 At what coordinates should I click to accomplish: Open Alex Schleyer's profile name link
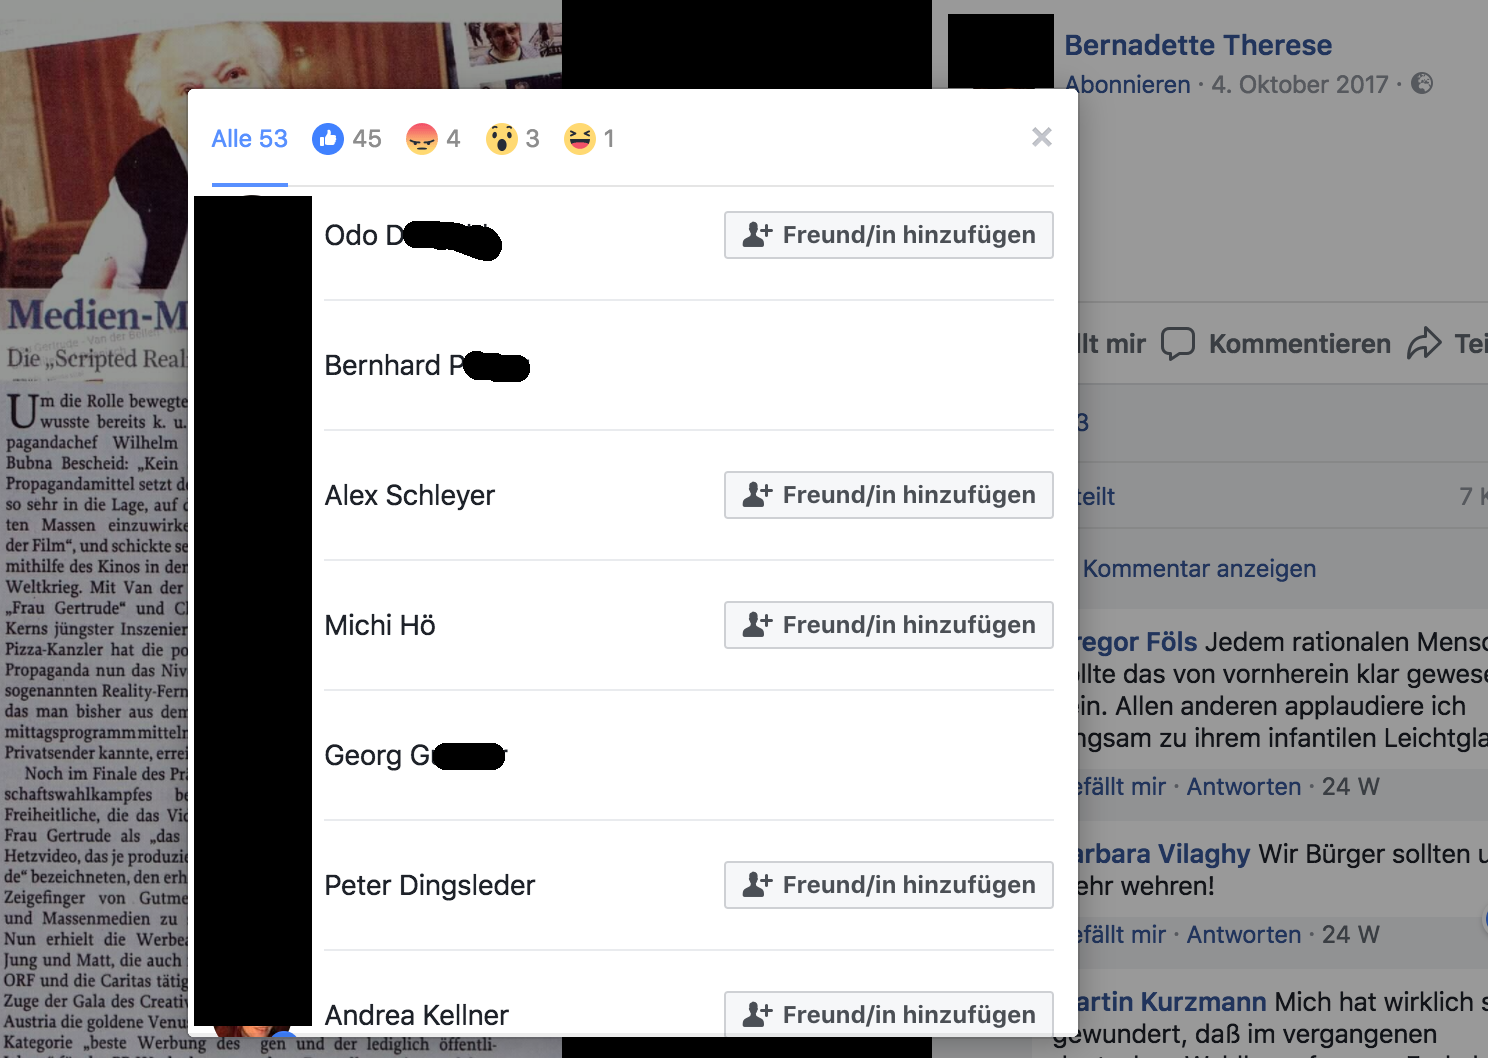[410, 495]
